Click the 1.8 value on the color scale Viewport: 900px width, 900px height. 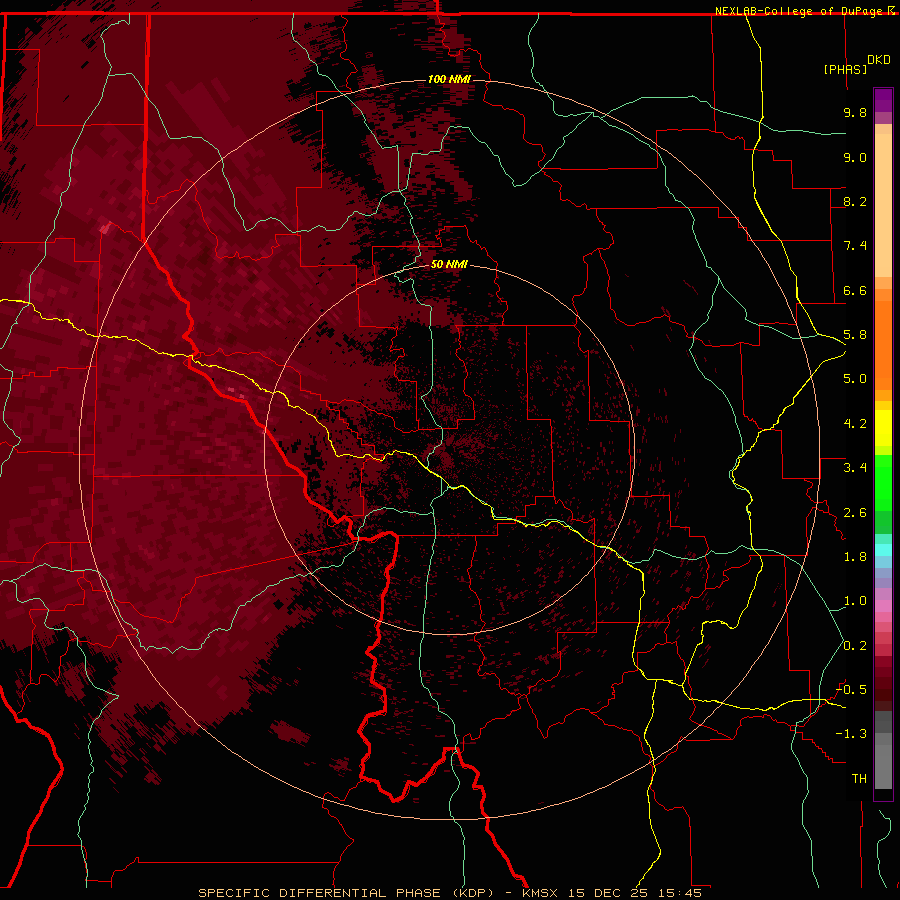pos(855,557)
